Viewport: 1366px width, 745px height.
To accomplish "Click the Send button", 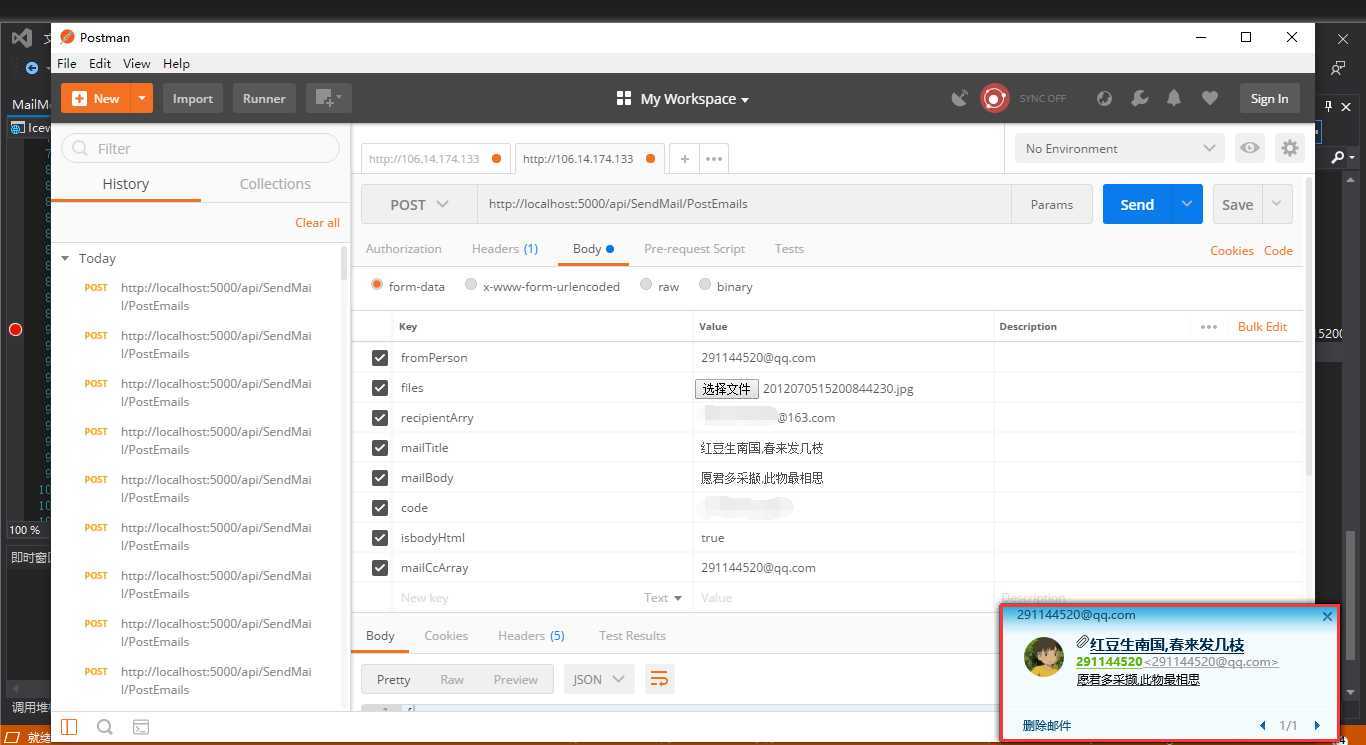I will click(1137, 204).
